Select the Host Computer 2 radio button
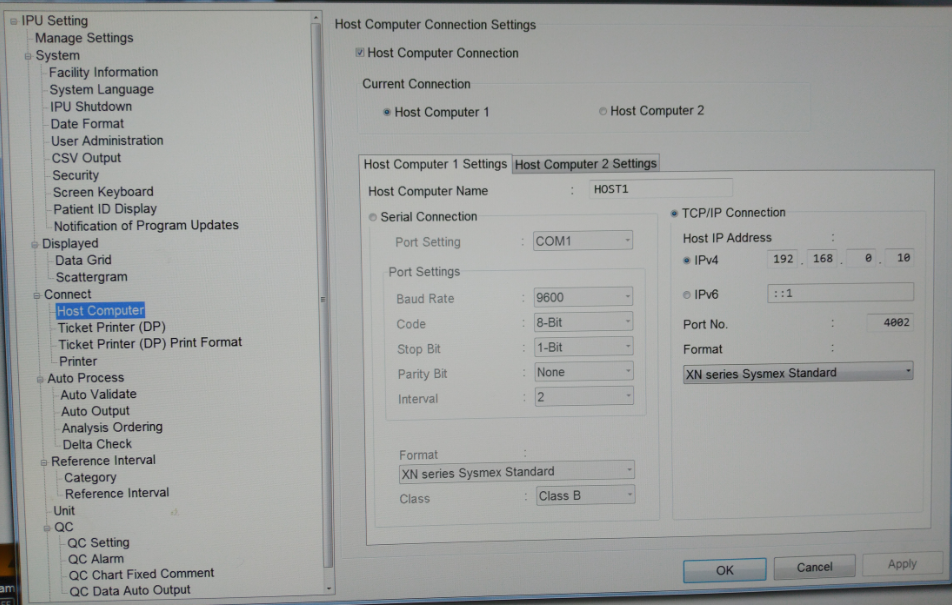 [x=603, y=111]
